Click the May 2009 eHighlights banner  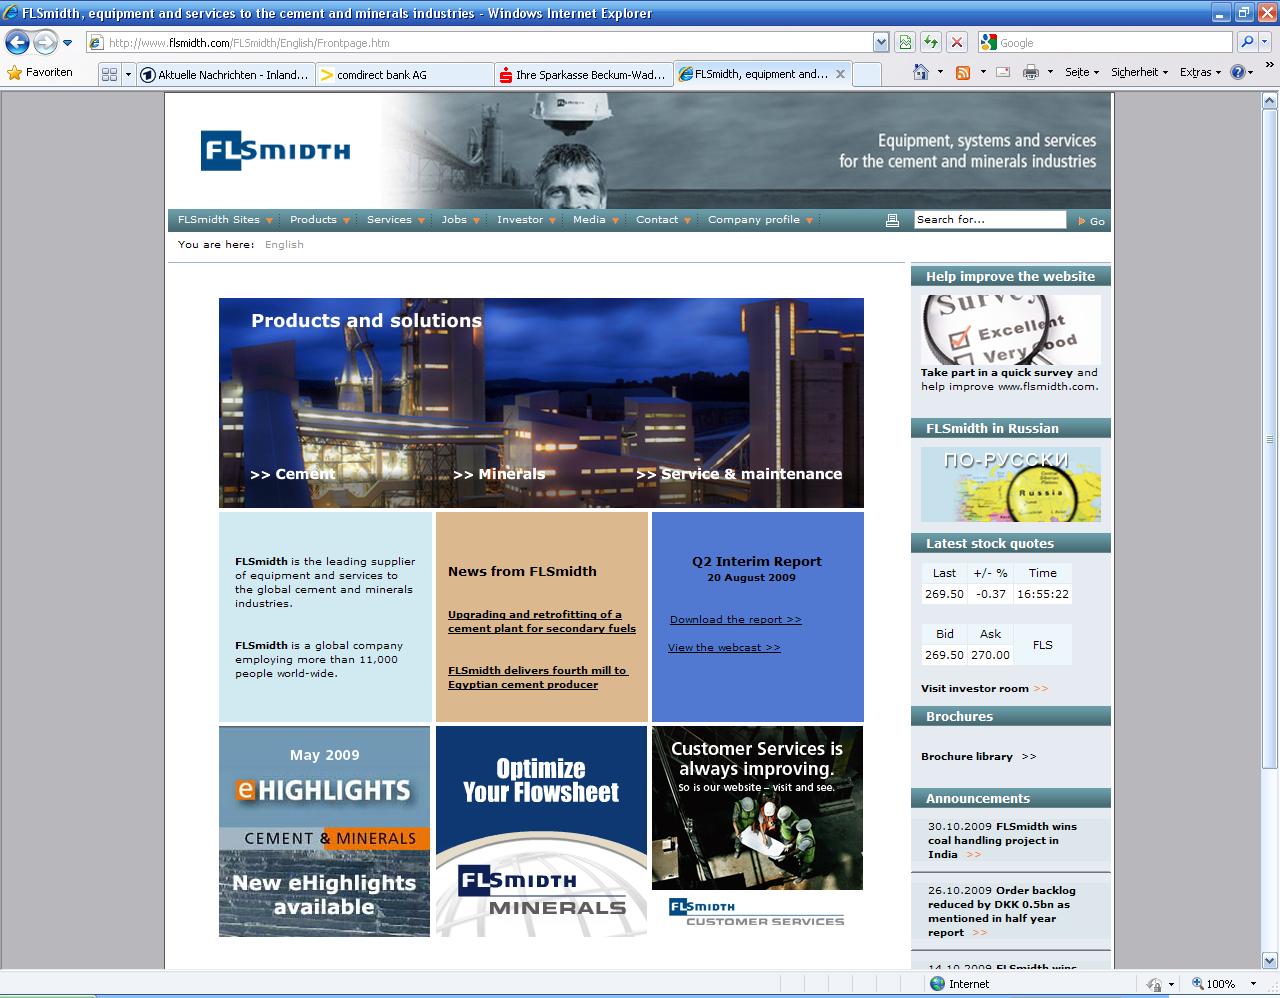(x=324, y=831)
